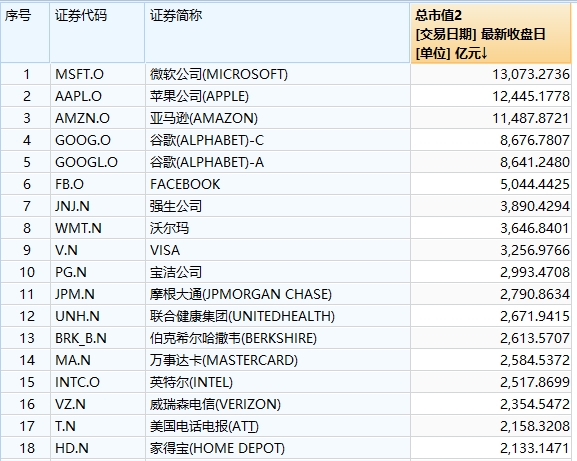Click the VISA name cell
Image resolution: width=577 pixels, height=461 pixels.
pos(277,250)
